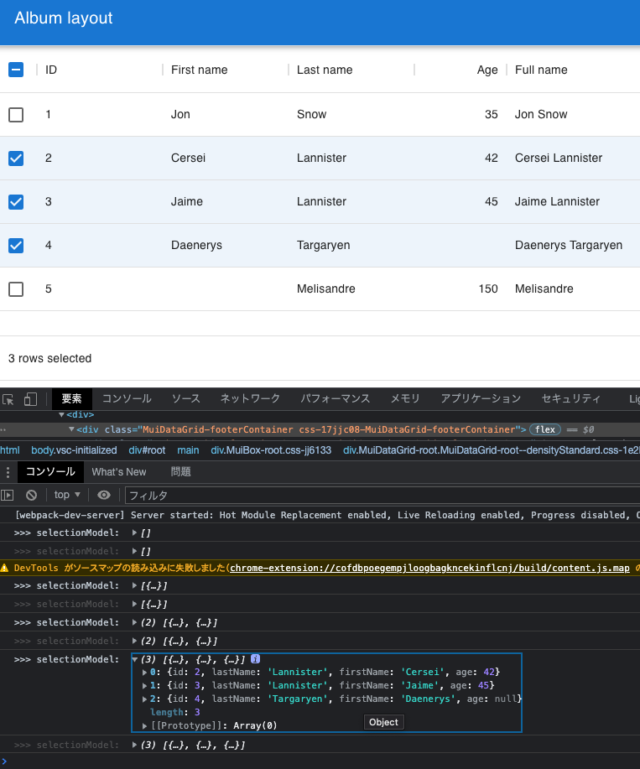640x769 pixels.
Task: Click the blue info icon beside the array
Action: click(255, 660)
